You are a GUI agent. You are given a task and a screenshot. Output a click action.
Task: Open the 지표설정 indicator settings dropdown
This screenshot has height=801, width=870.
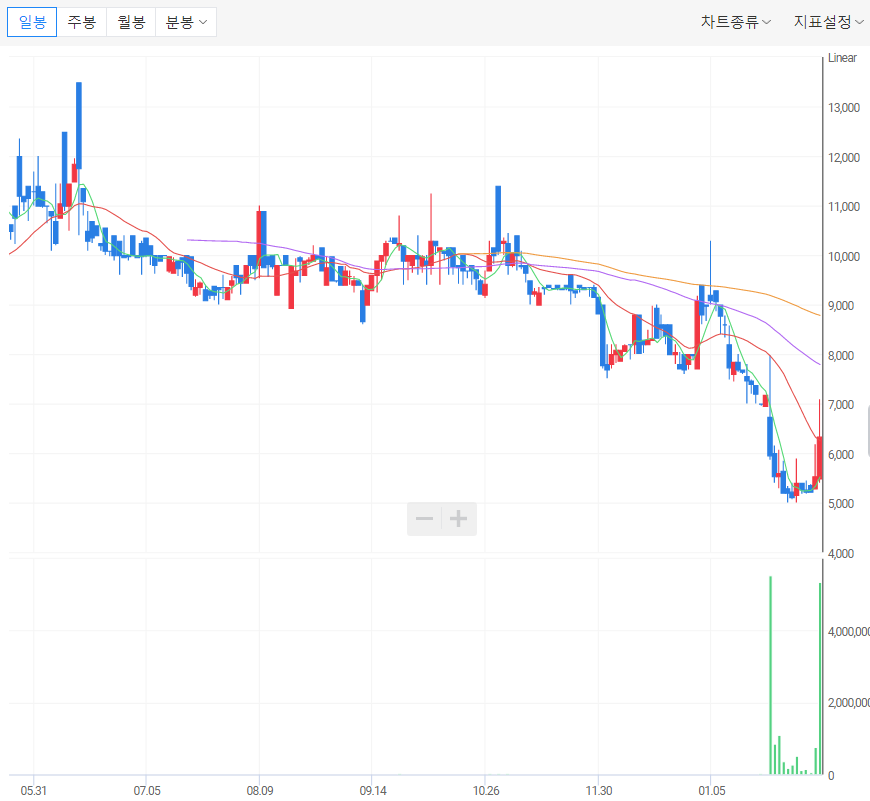point(828,22)
